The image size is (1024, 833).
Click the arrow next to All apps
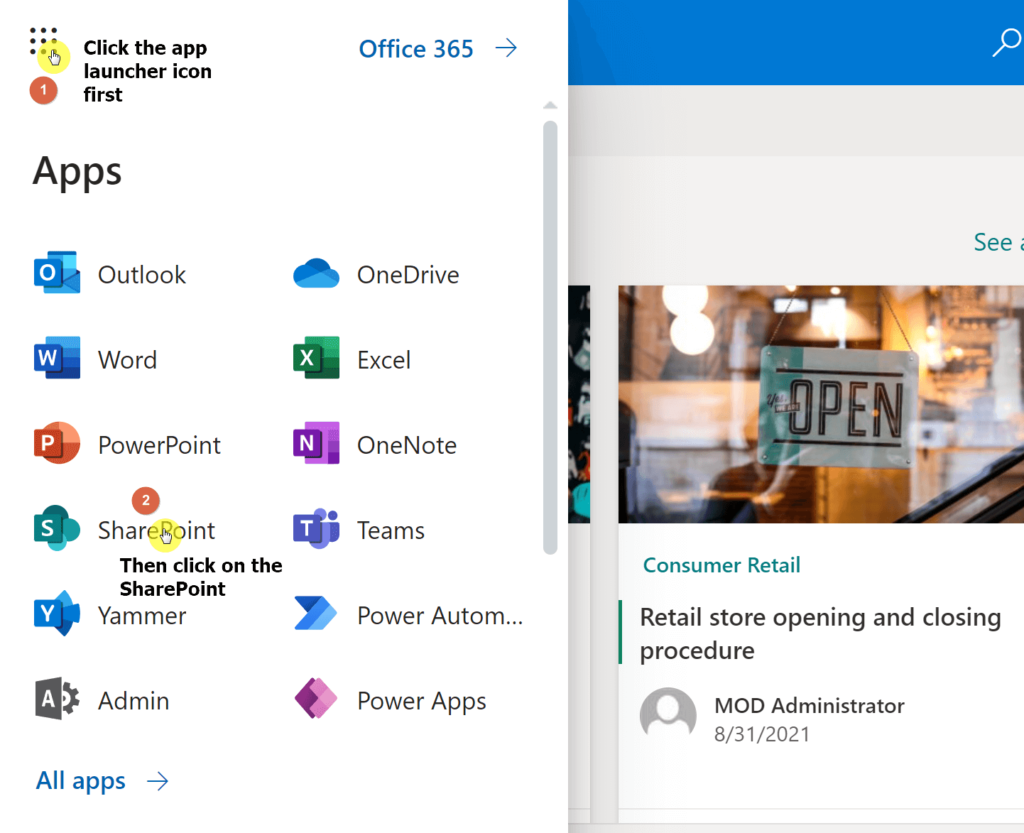pos(157,781)
